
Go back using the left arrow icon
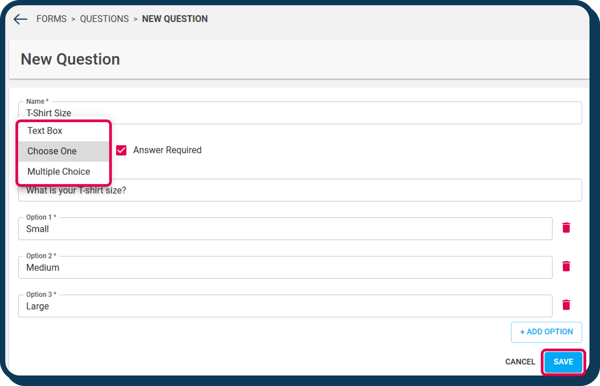(x=20, y=19)
